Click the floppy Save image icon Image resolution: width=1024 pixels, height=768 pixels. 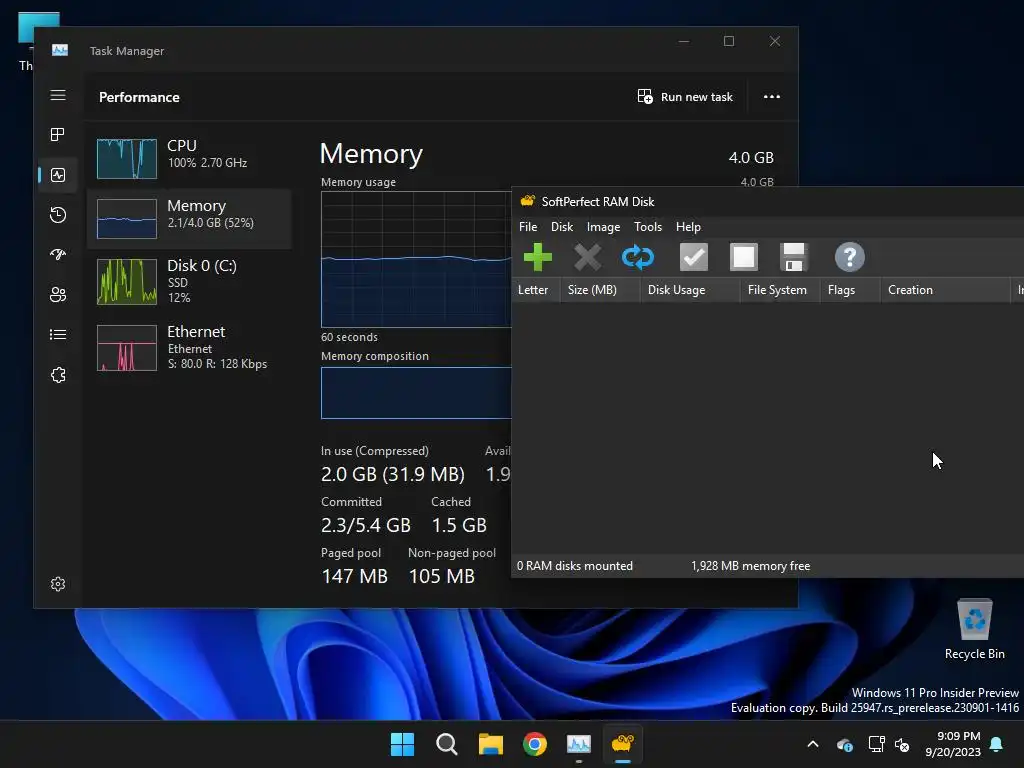coord(793,257)
